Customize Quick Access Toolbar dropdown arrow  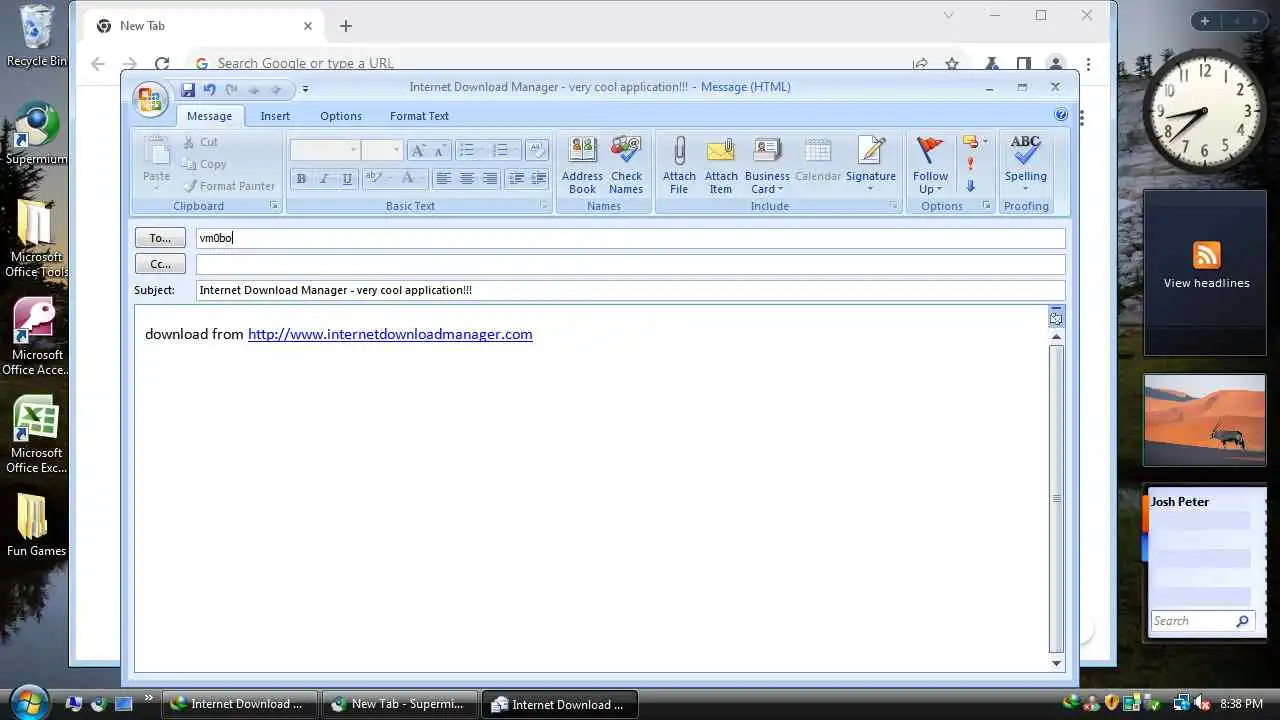305,89
